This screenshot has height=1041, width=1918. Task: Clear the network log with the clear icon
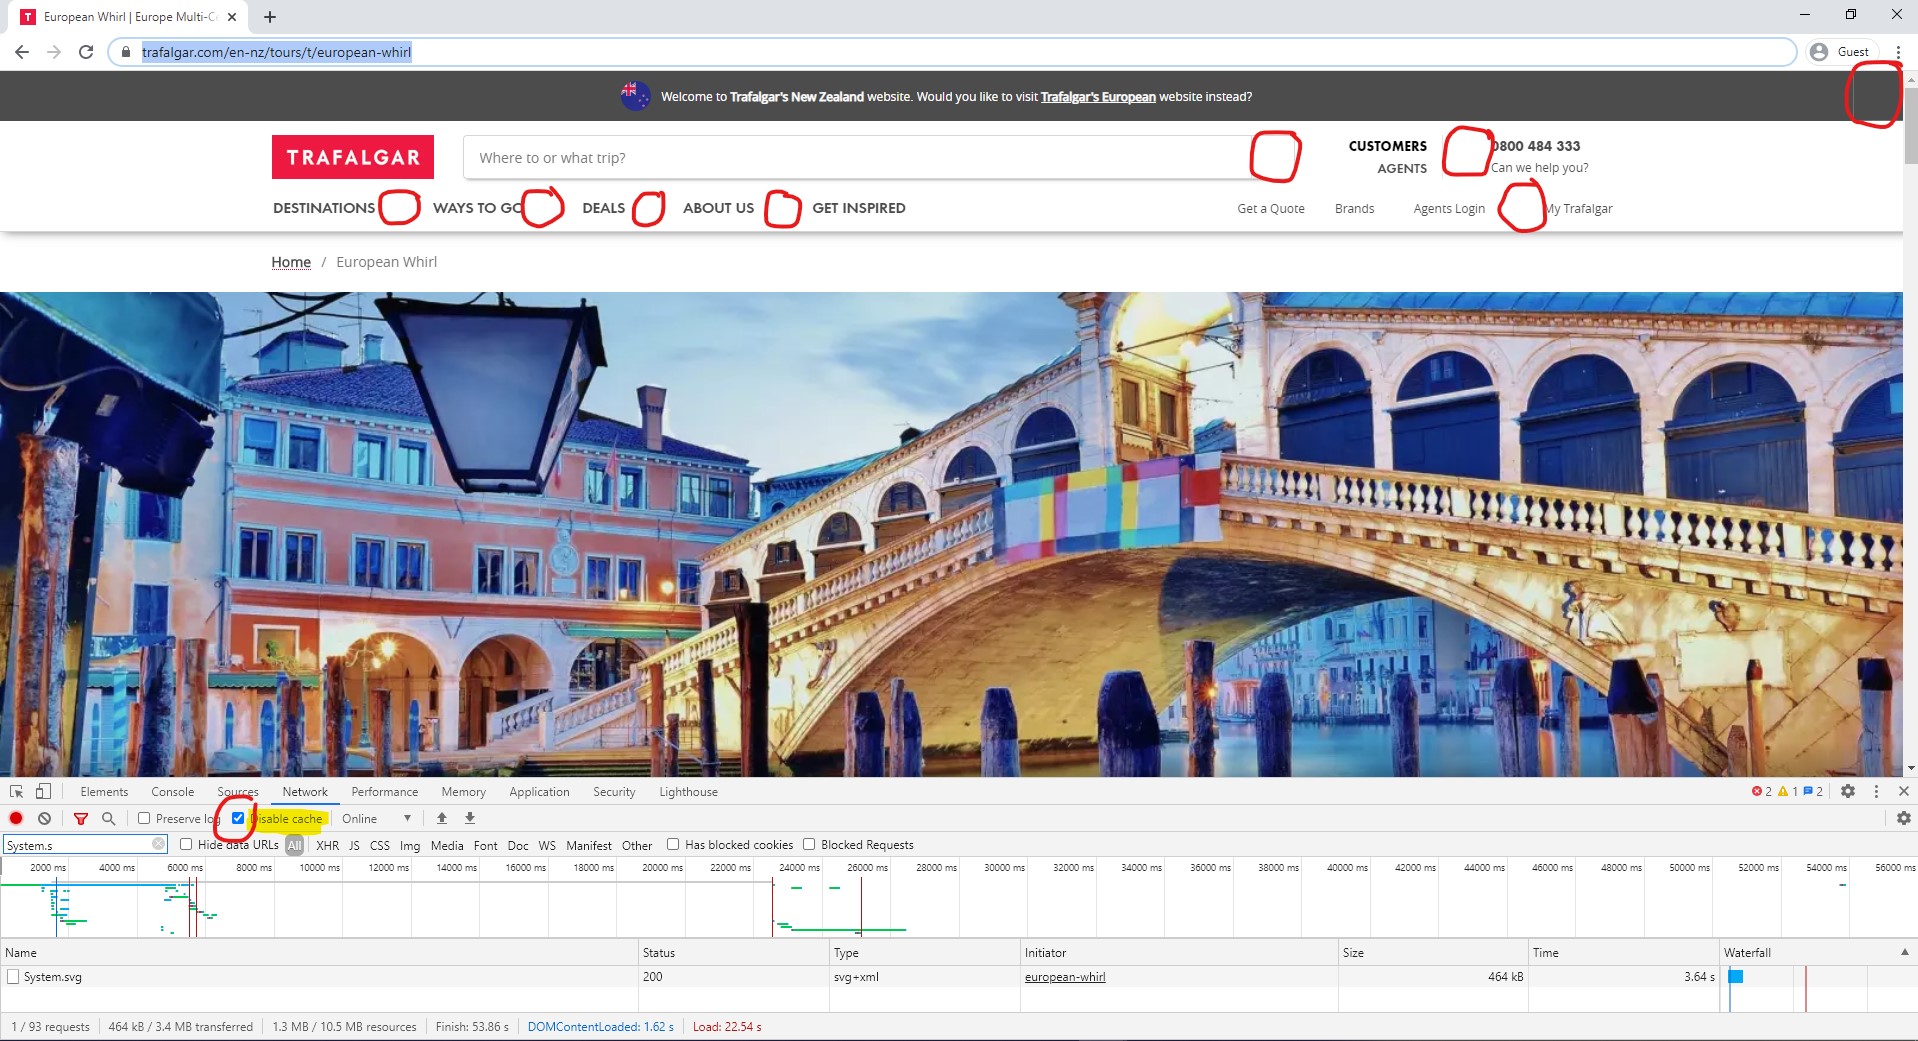pyautogui.click(x=44, y=818)
